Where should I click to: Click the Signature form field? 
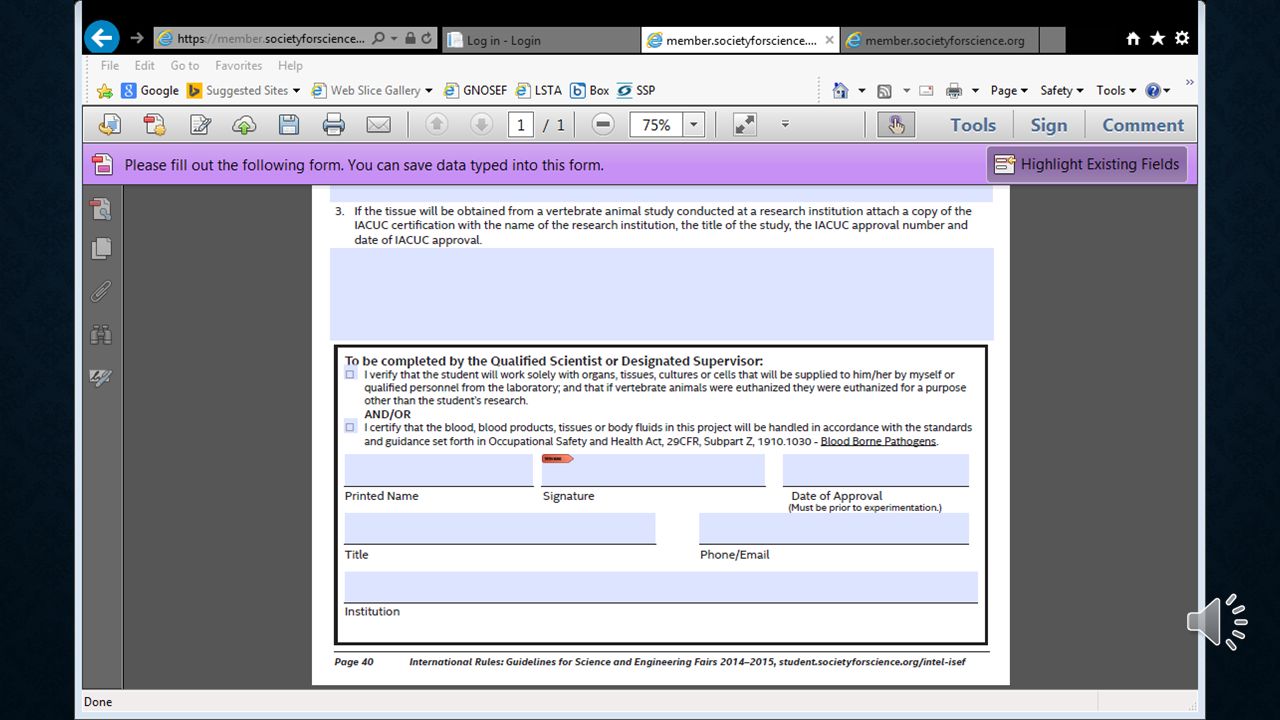pyautogui.click(x=653, y=470)
